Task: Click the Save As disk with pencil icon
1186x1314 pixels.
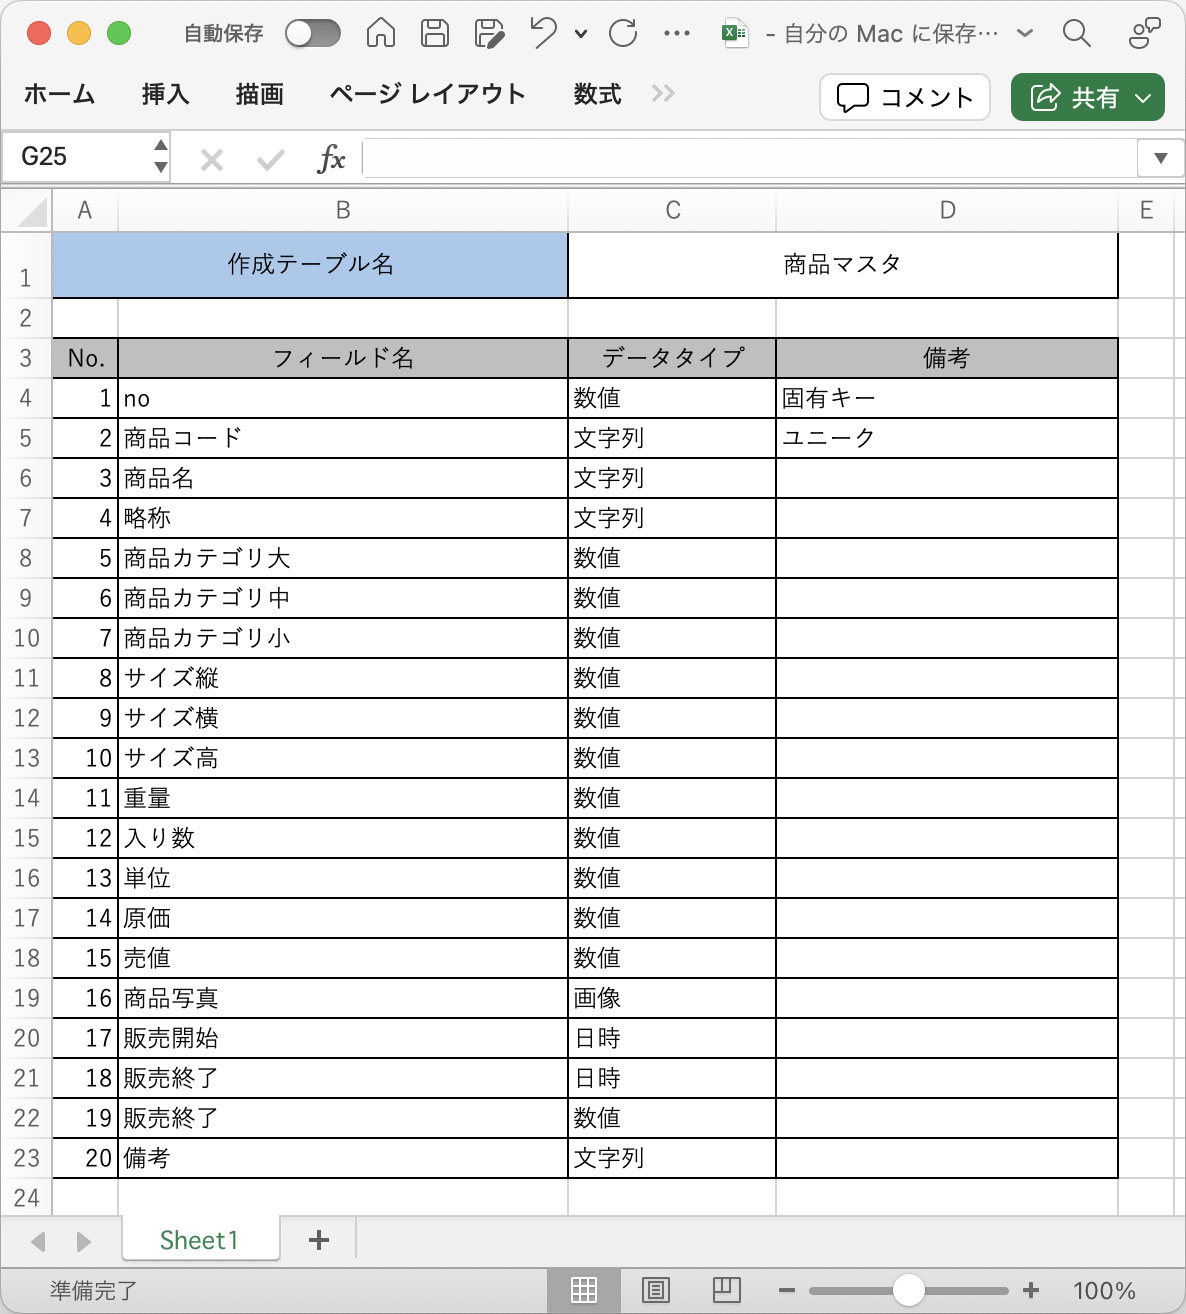Action: (489, 33)
